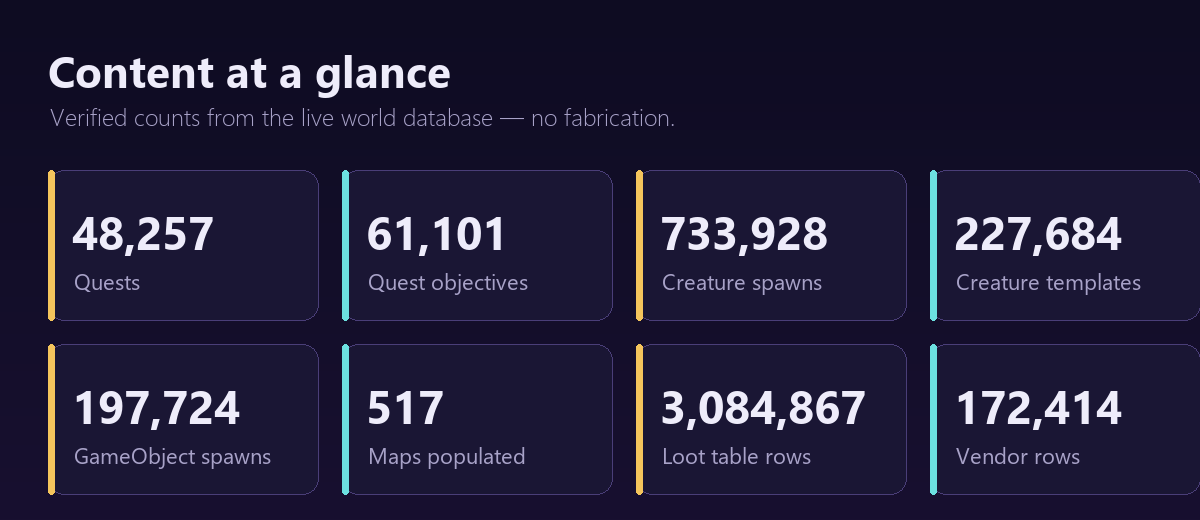Image resolution: width=1200 pixels, height=520 pixels.
Task: Click the 48,257 quests count
Action: [143, 235]
